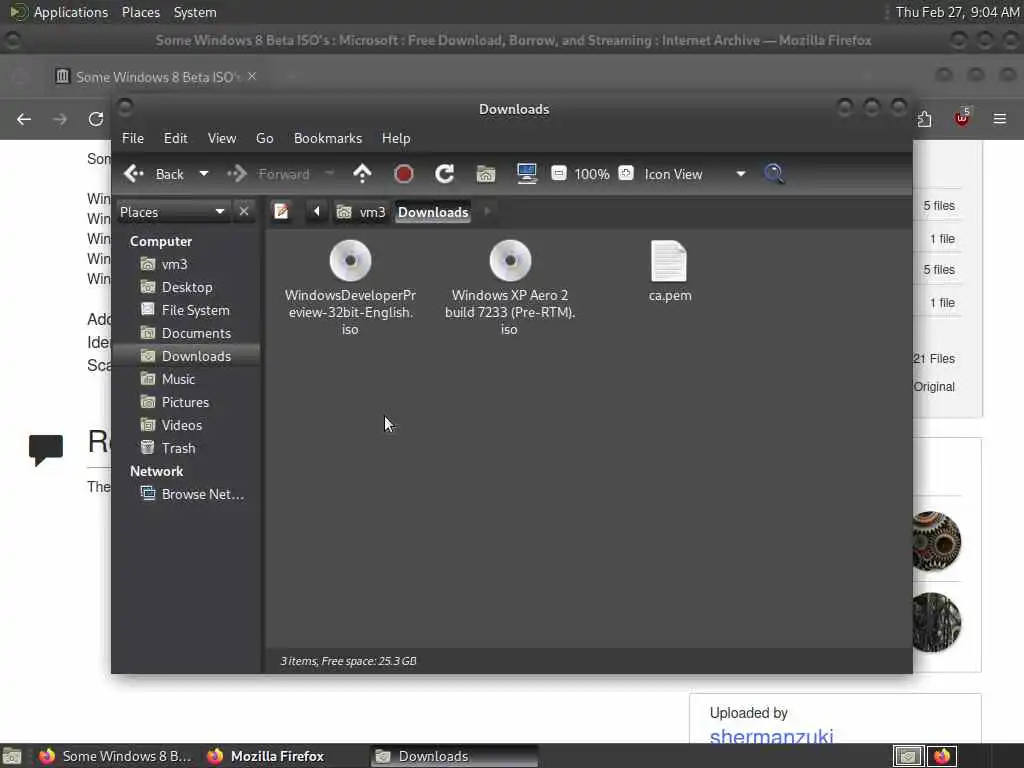Screen dimensions: 1024x768
Task: Switch workspace via the Firefox workspace switcher icon
Action: tap(942, 756)
